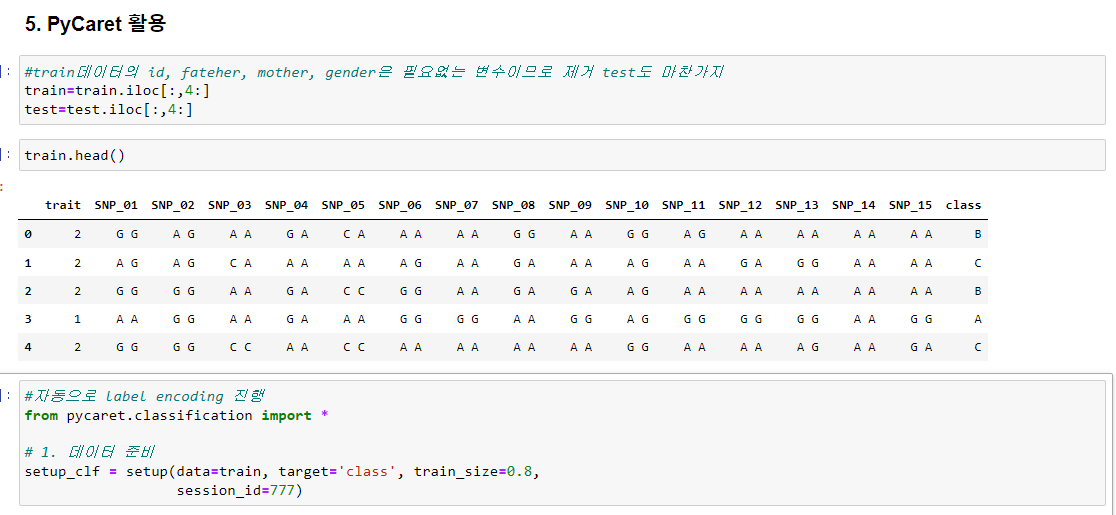Click the 'G A' cell under SNP_15 in row 4
This screenshot has width=1116, height=515.
pos(921,347)
